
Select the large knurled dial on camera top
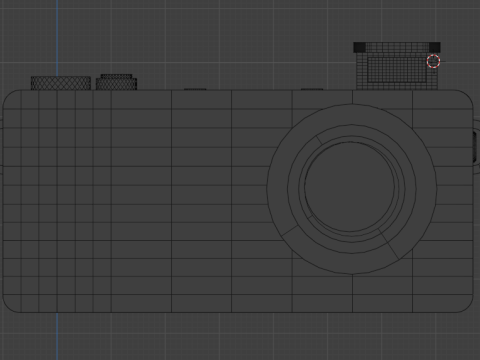pos(61,83)
